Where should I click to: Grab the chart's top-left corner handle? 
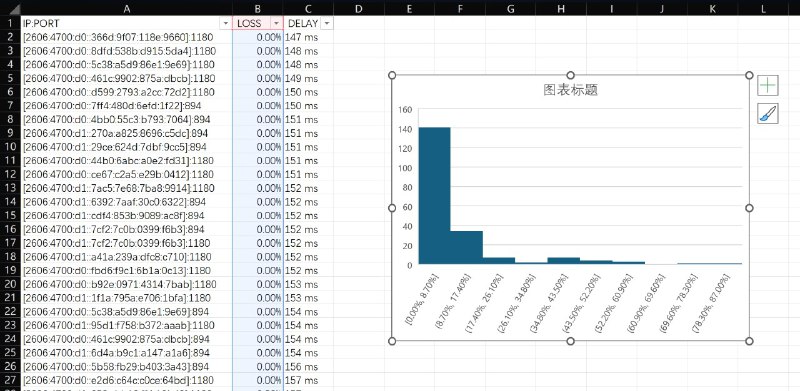tap(392, 75)
